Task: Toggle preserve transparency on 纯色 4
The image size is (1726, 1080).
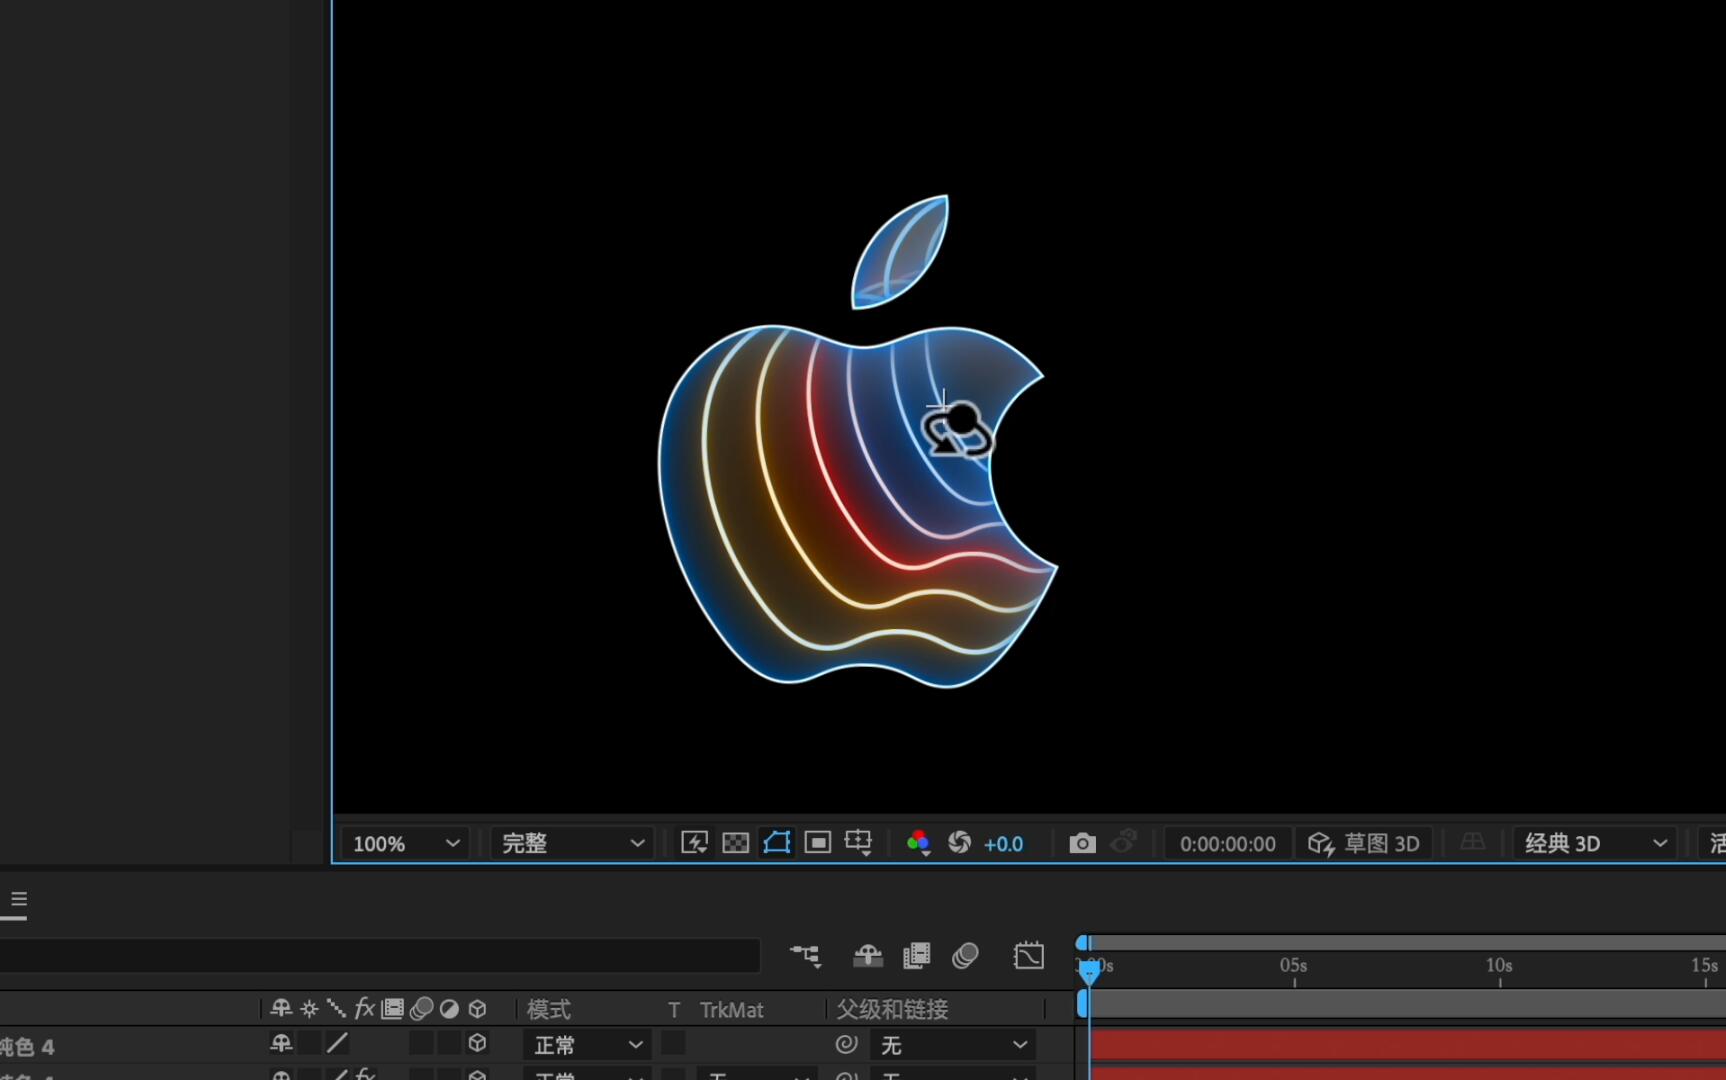Action: pyautogui.click(x=673, y=1043)
